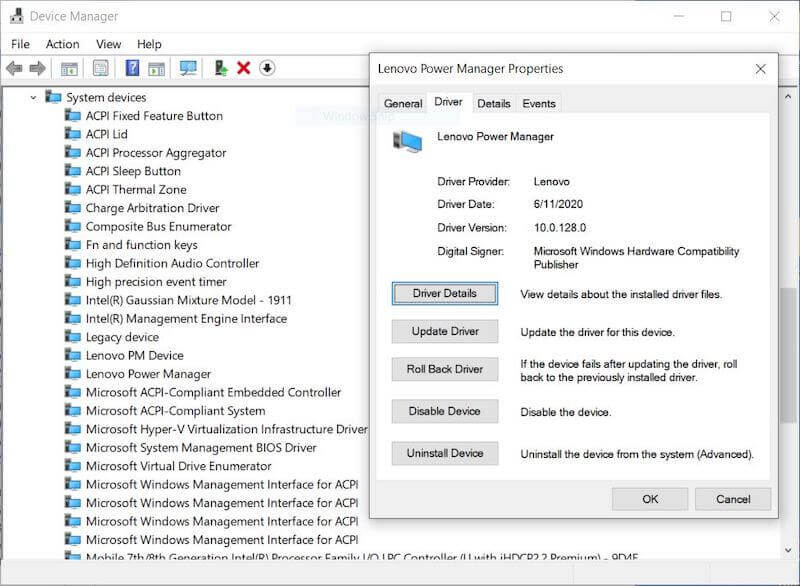This screenshot has width=800, height=586.
Task: Click the red X Uninstall device icon
Action: click(x=244, y=68)
